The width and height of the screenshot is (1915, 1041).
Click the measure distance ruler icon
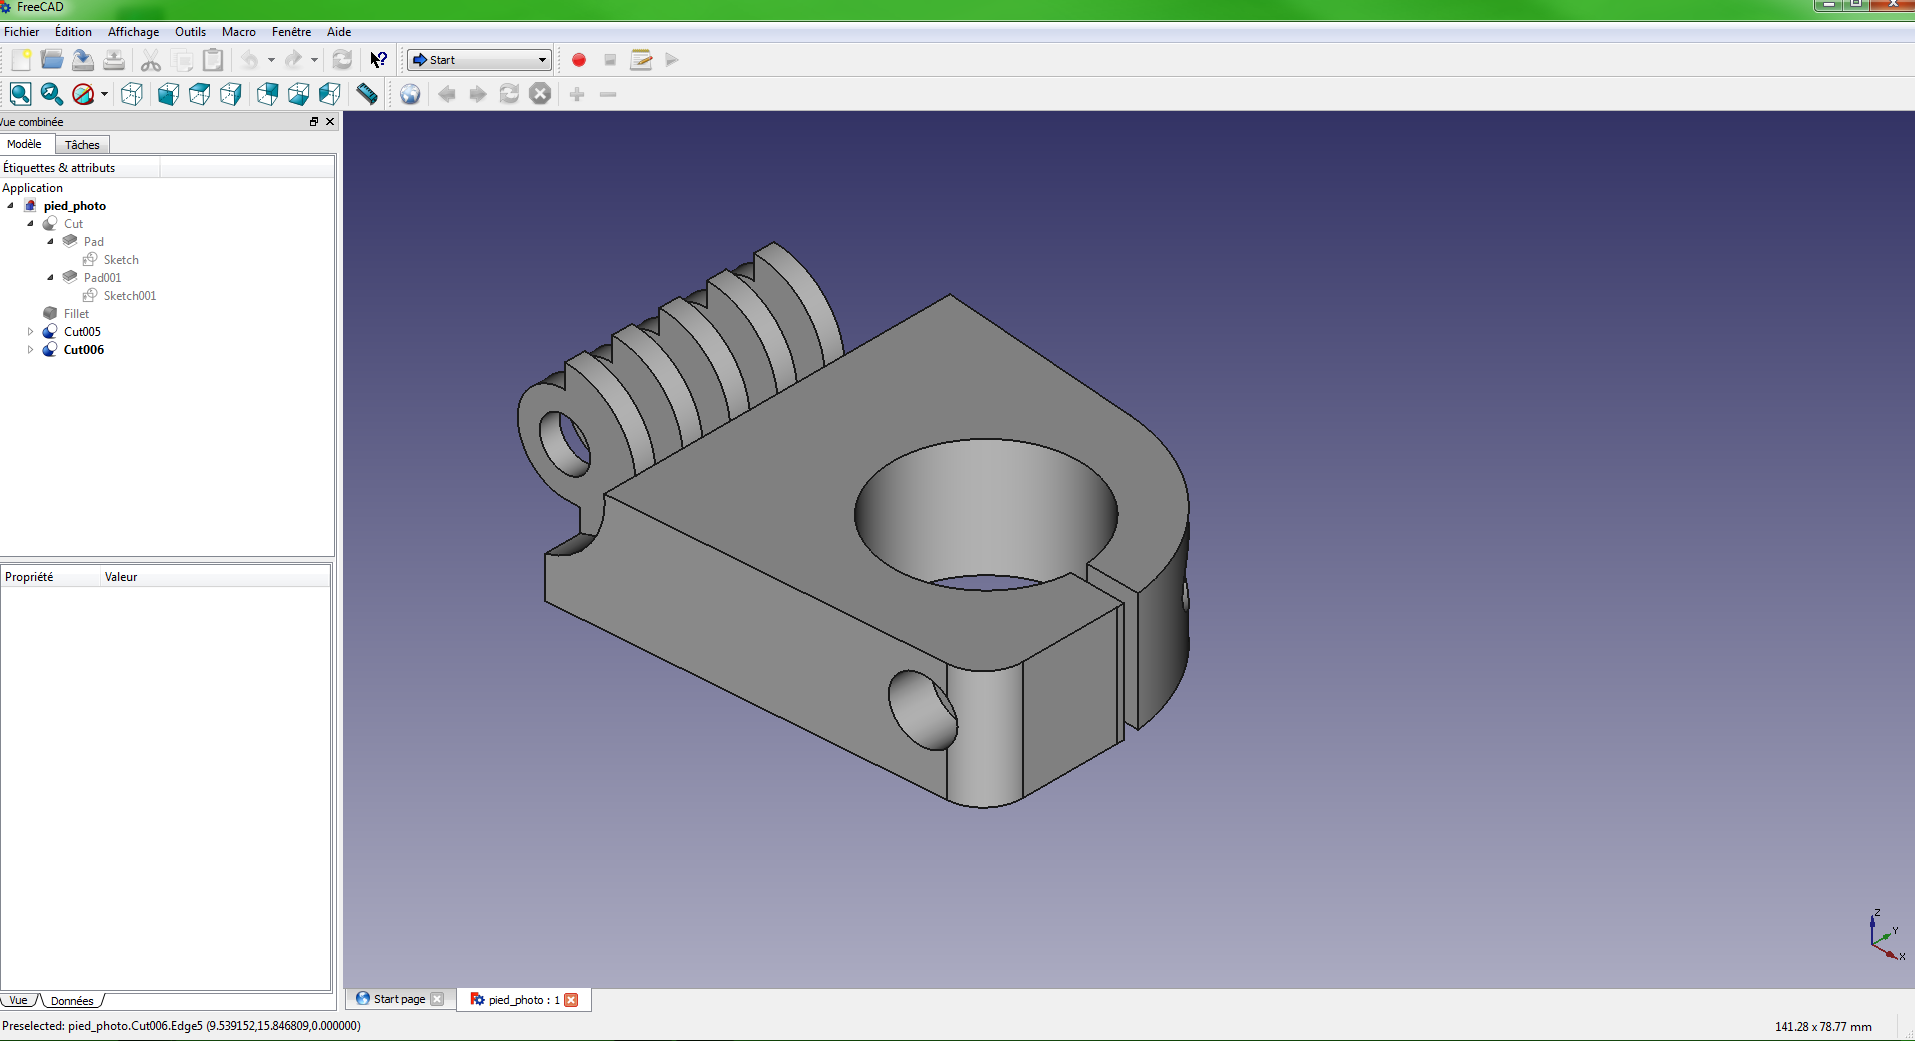(x=367, y=94)
